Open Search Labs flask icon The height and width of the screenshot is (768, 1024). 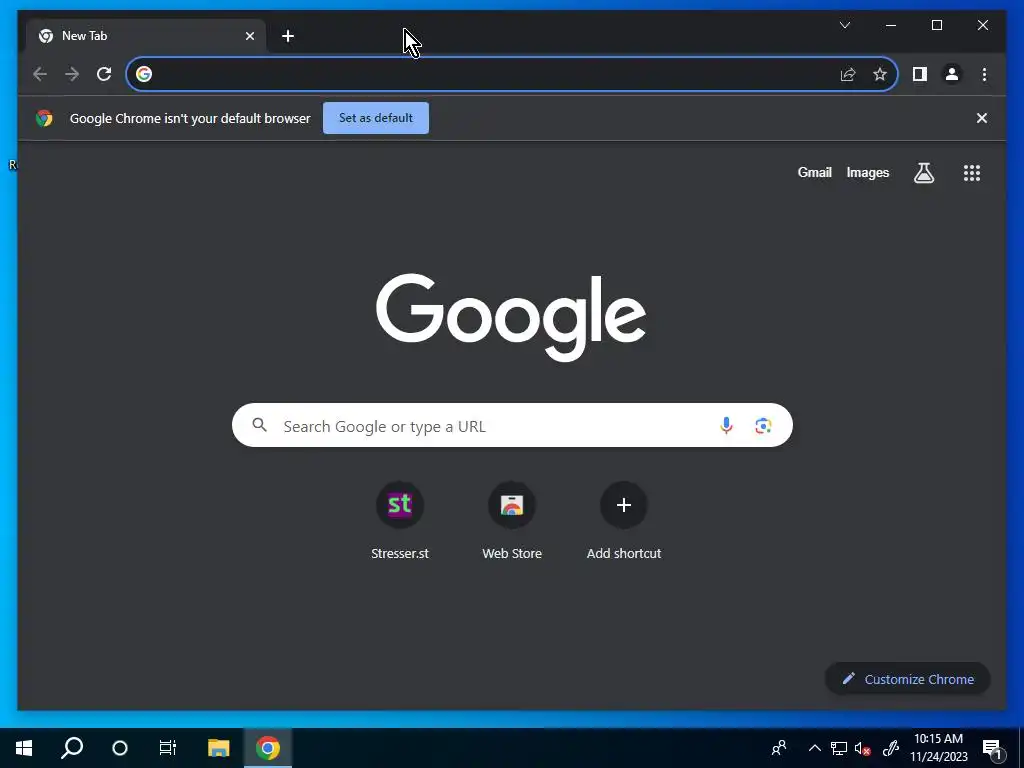point(923,173)
